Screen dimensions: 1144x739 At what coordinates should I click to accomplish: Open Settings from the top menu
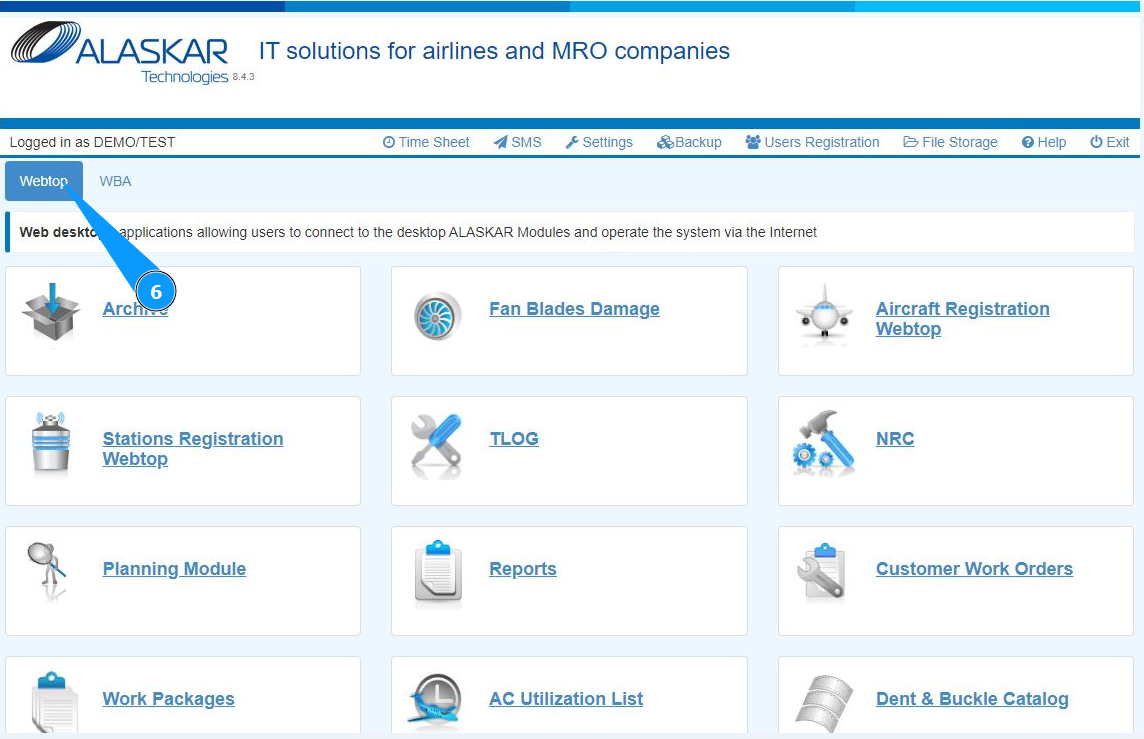(x=599, y=142)
